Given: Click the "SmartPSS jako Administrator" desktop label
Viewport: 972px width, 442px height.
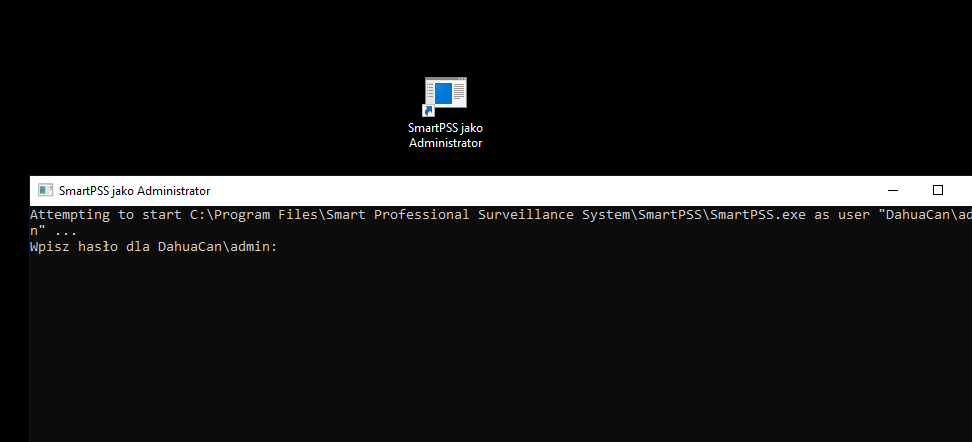Looking at the screenshot, I should tap(445, 135).
